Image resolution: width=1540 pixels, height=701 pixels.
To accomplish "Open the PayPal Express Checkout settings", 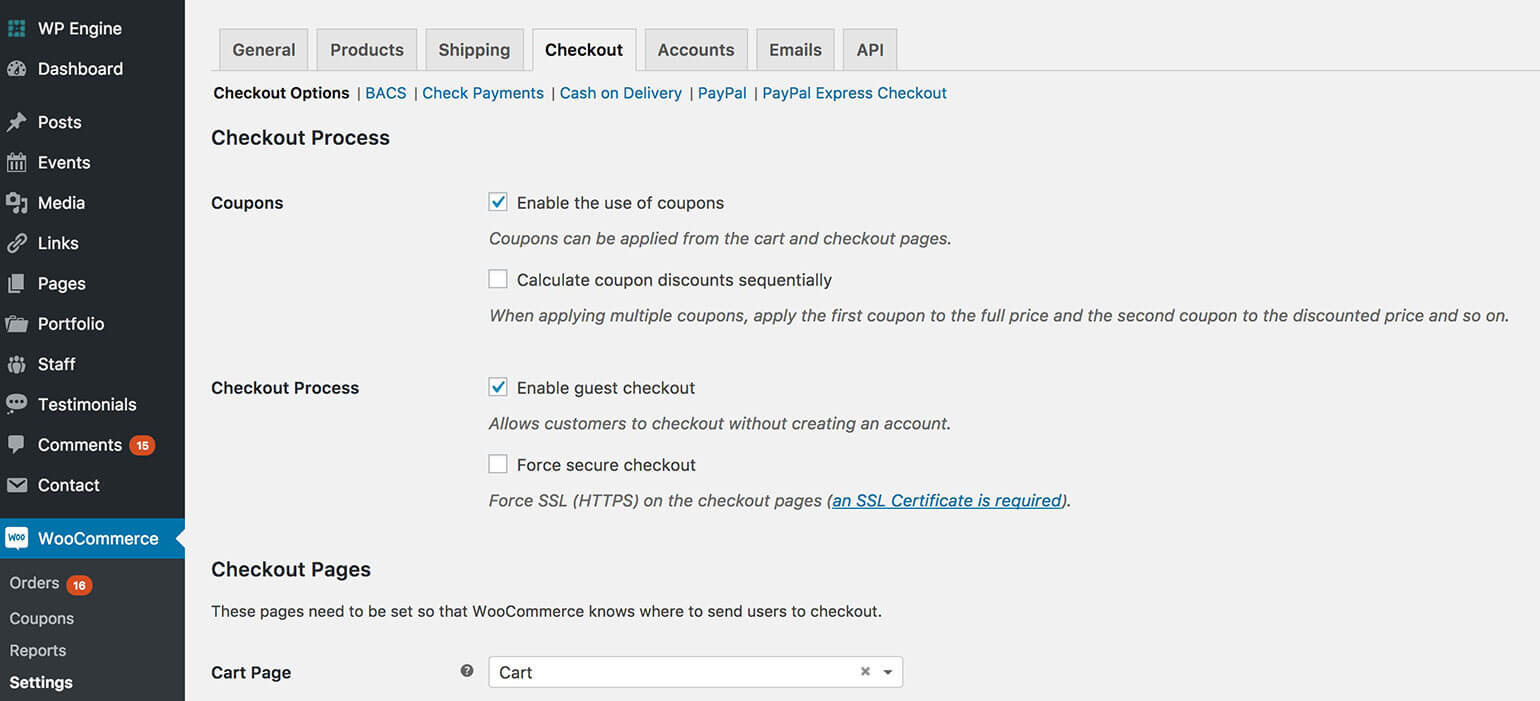I will 854,93.
